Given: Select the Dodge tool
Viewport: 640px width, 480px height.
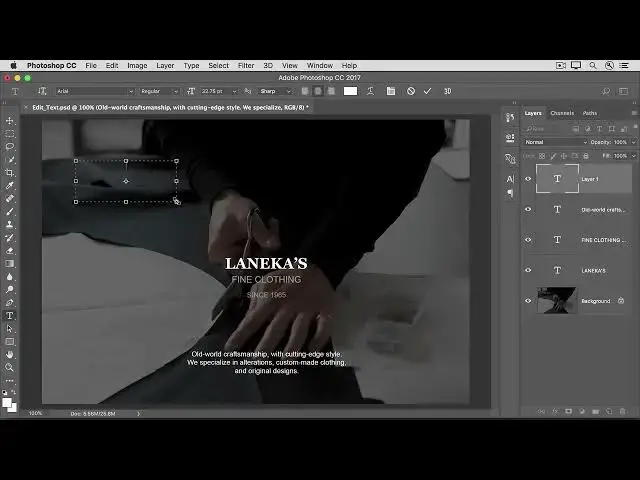Looking at the screenshot, I should (10, 290).
